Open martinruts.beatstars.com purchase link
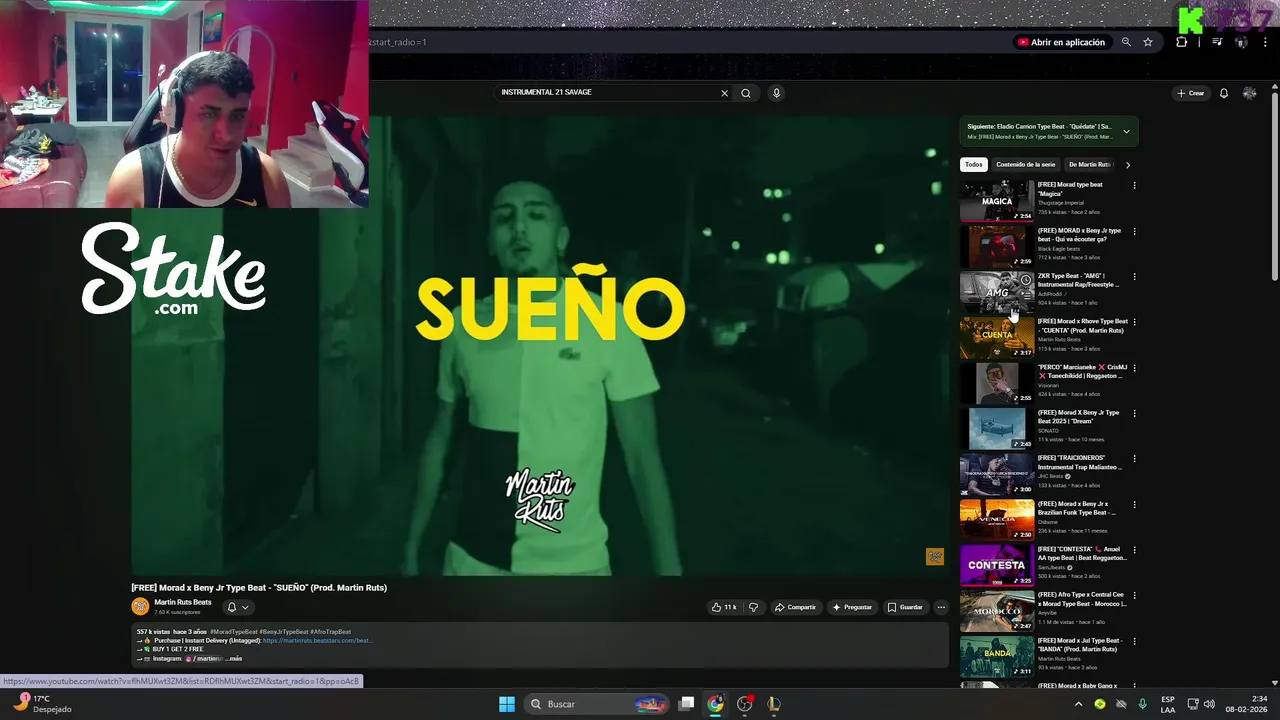This screenshot has height=720, width=1280. tap(317, 641)
